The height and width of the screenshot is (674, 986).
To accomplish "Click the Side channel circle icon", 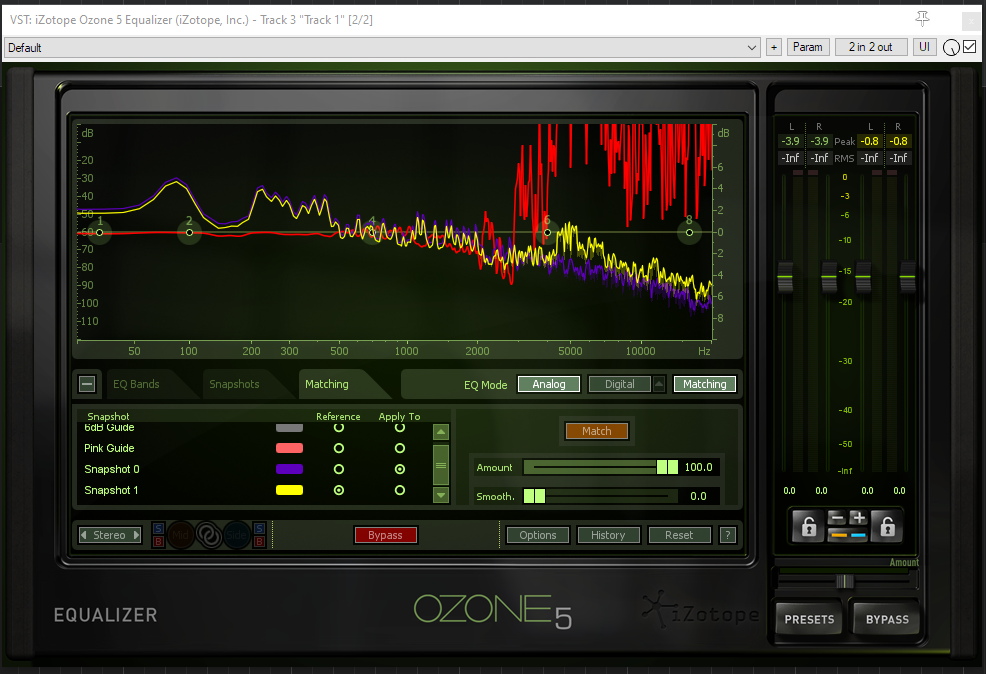I will tap(237, 535).
